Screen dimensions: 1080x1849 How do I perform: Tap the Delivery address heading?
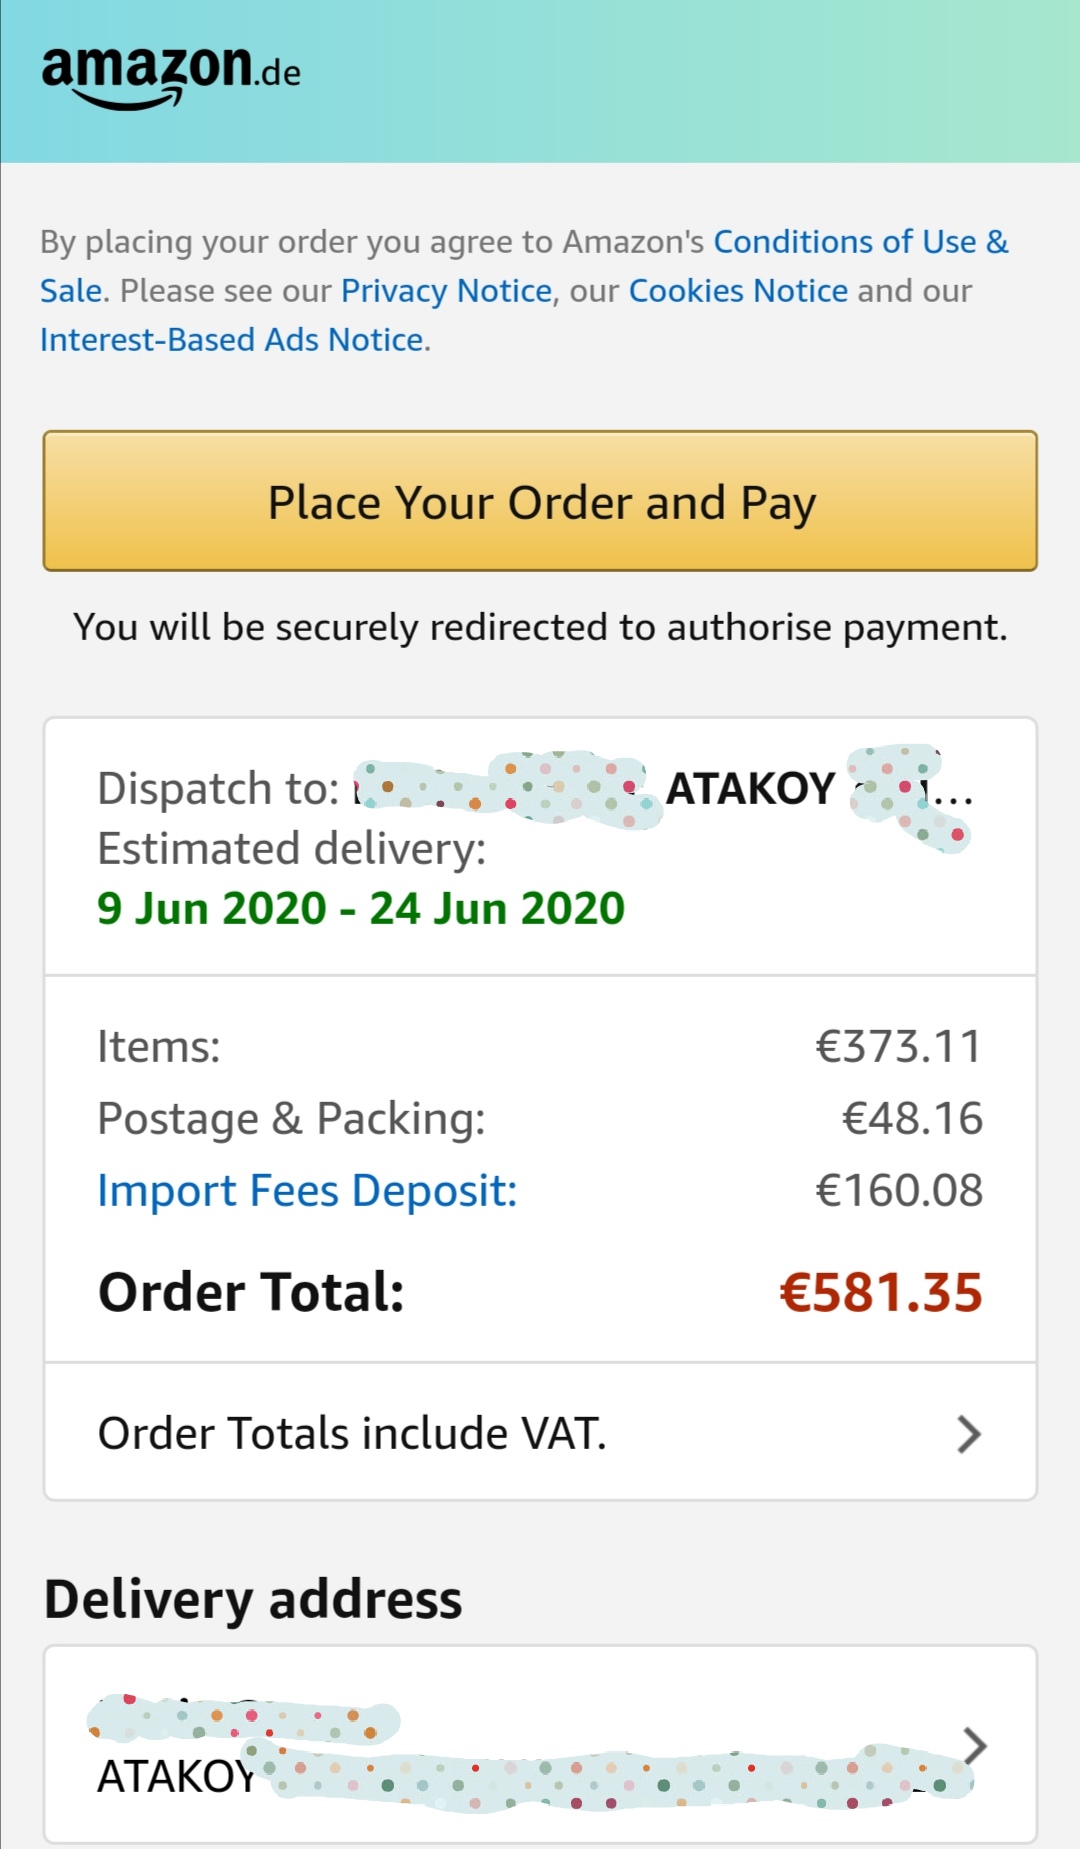pos(253,1599)
